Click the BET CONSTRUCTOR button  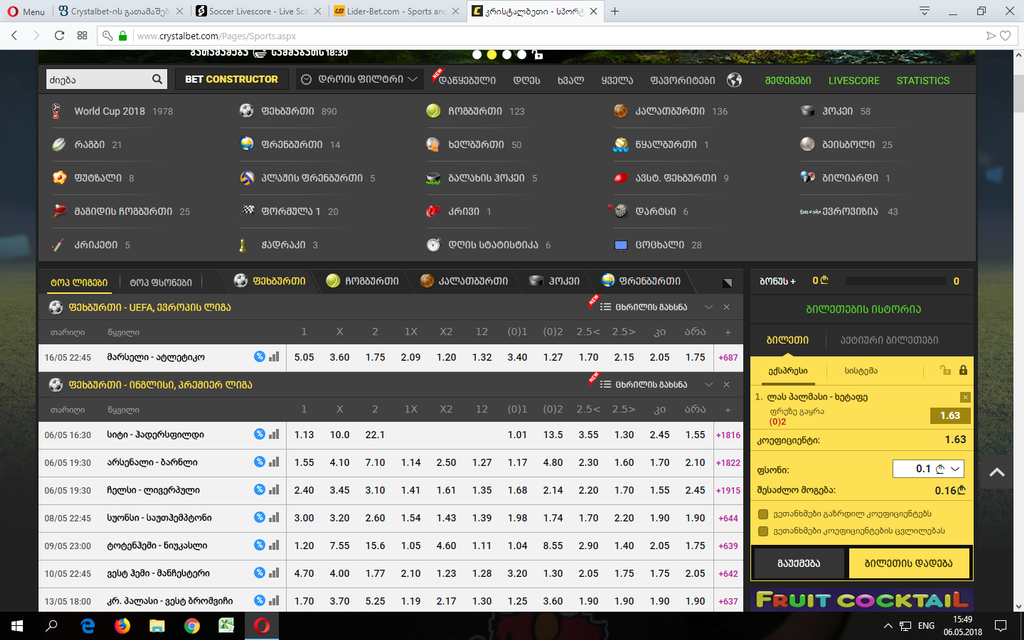(231, 79)
